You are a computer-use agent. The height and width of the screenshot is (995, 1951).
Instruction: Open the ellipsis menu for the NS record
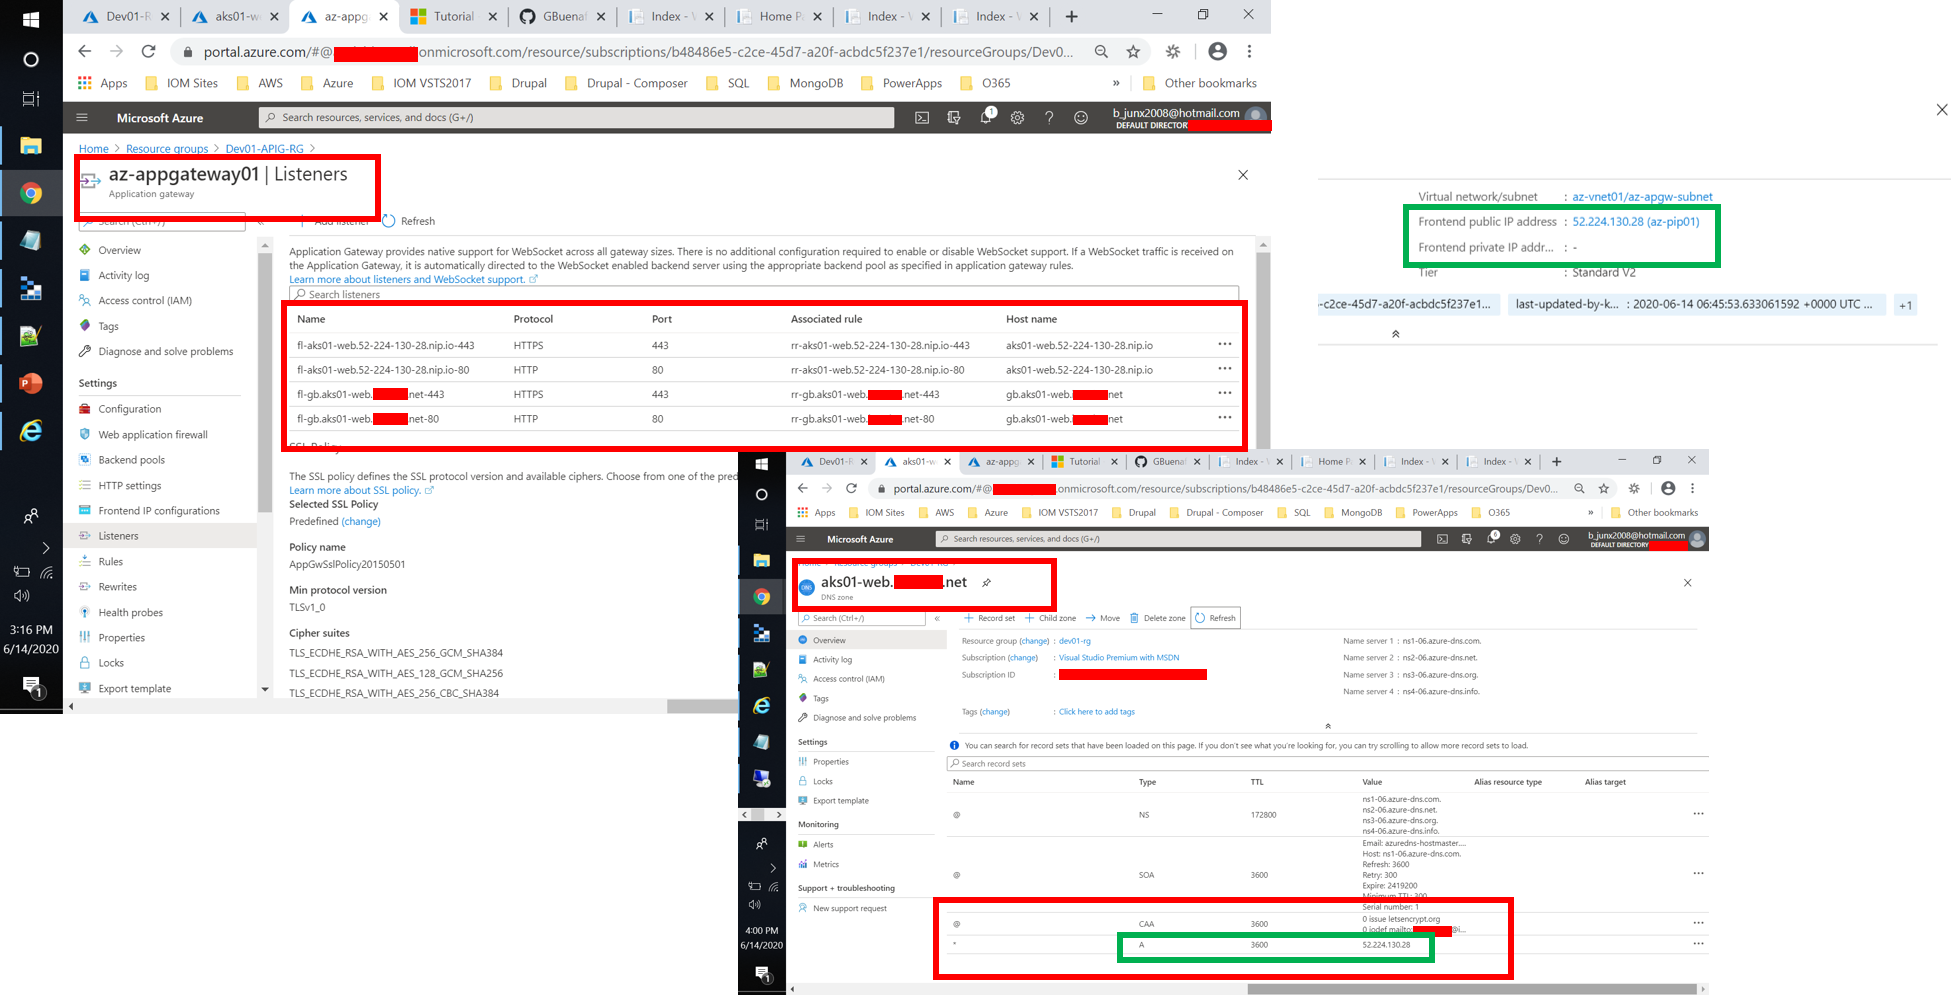pyautogui.click(x=1698, y=814)
